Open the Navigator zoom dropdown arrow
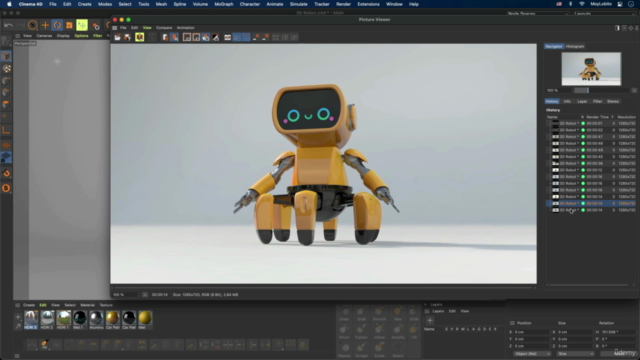This screenshot has width=640, height=360. click(634, 91)
